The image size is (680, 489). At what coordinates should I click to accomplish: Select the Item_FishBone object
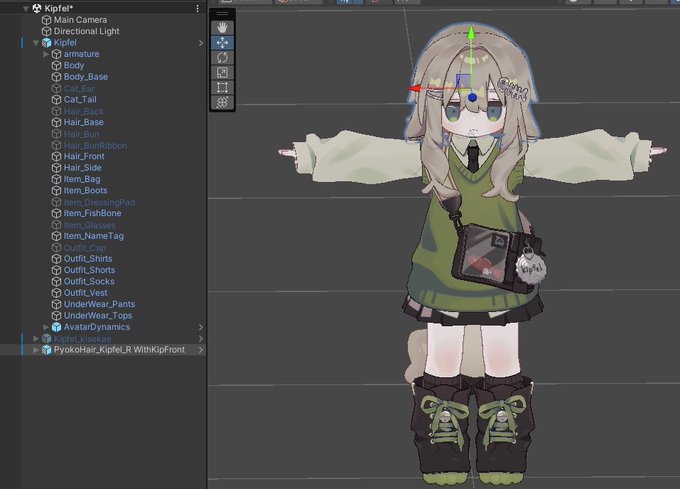point(92,213)
